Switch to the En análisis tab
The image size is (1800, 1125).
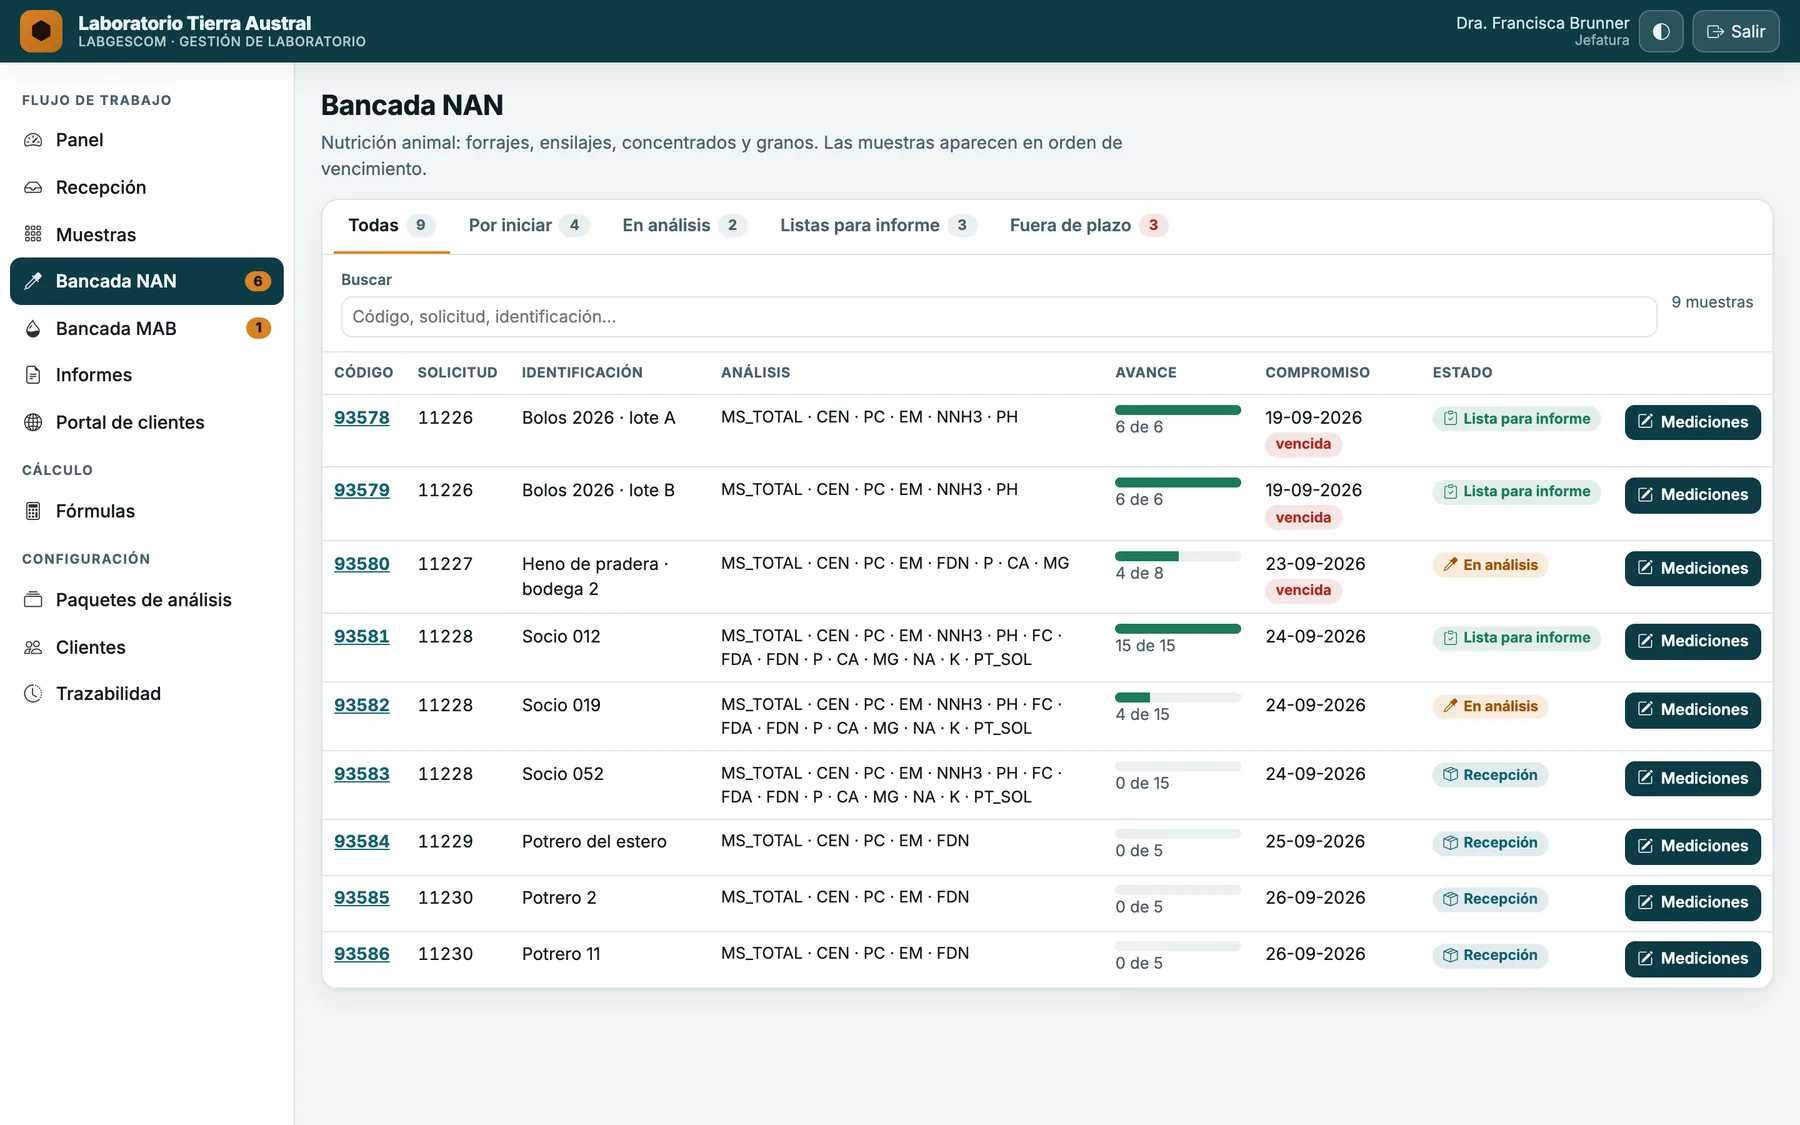coord(684,226)
